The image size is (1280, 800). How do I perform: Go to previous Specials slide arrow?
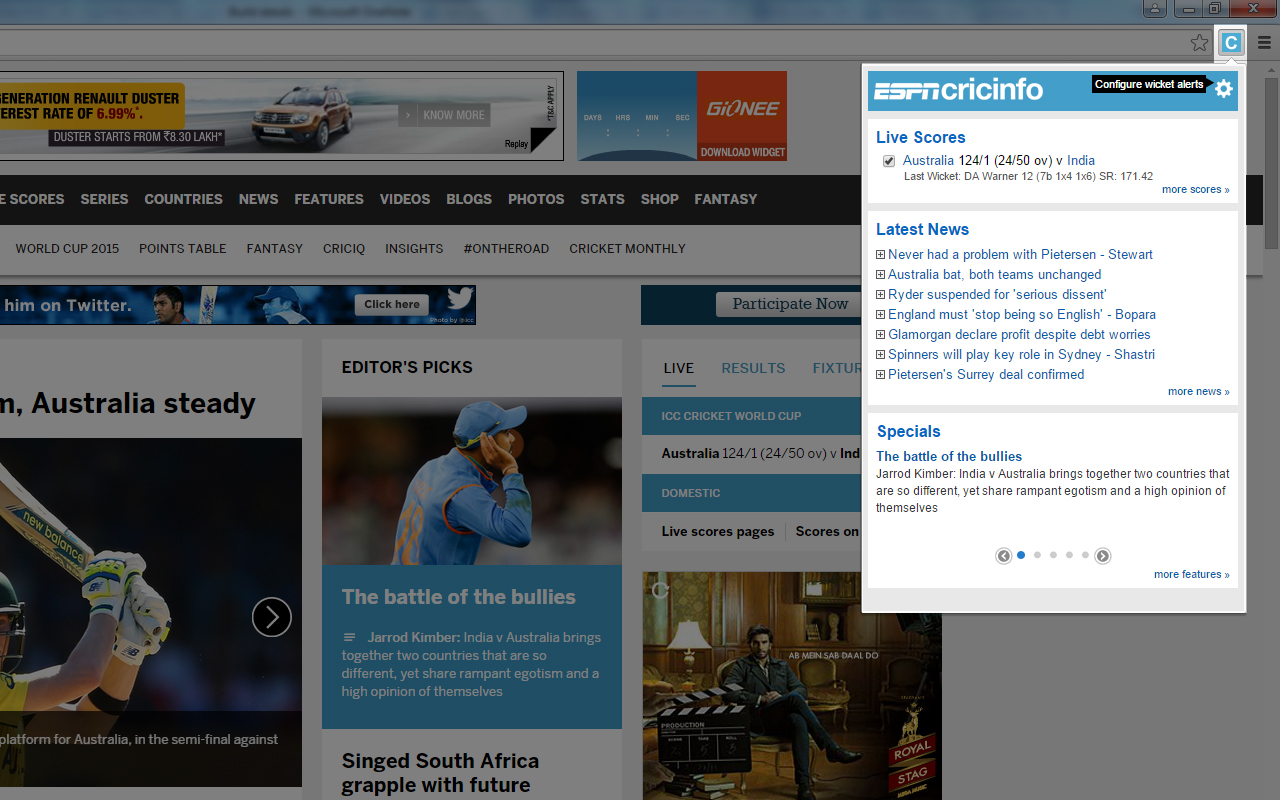pyautogui.click(x=1003, y=556)
